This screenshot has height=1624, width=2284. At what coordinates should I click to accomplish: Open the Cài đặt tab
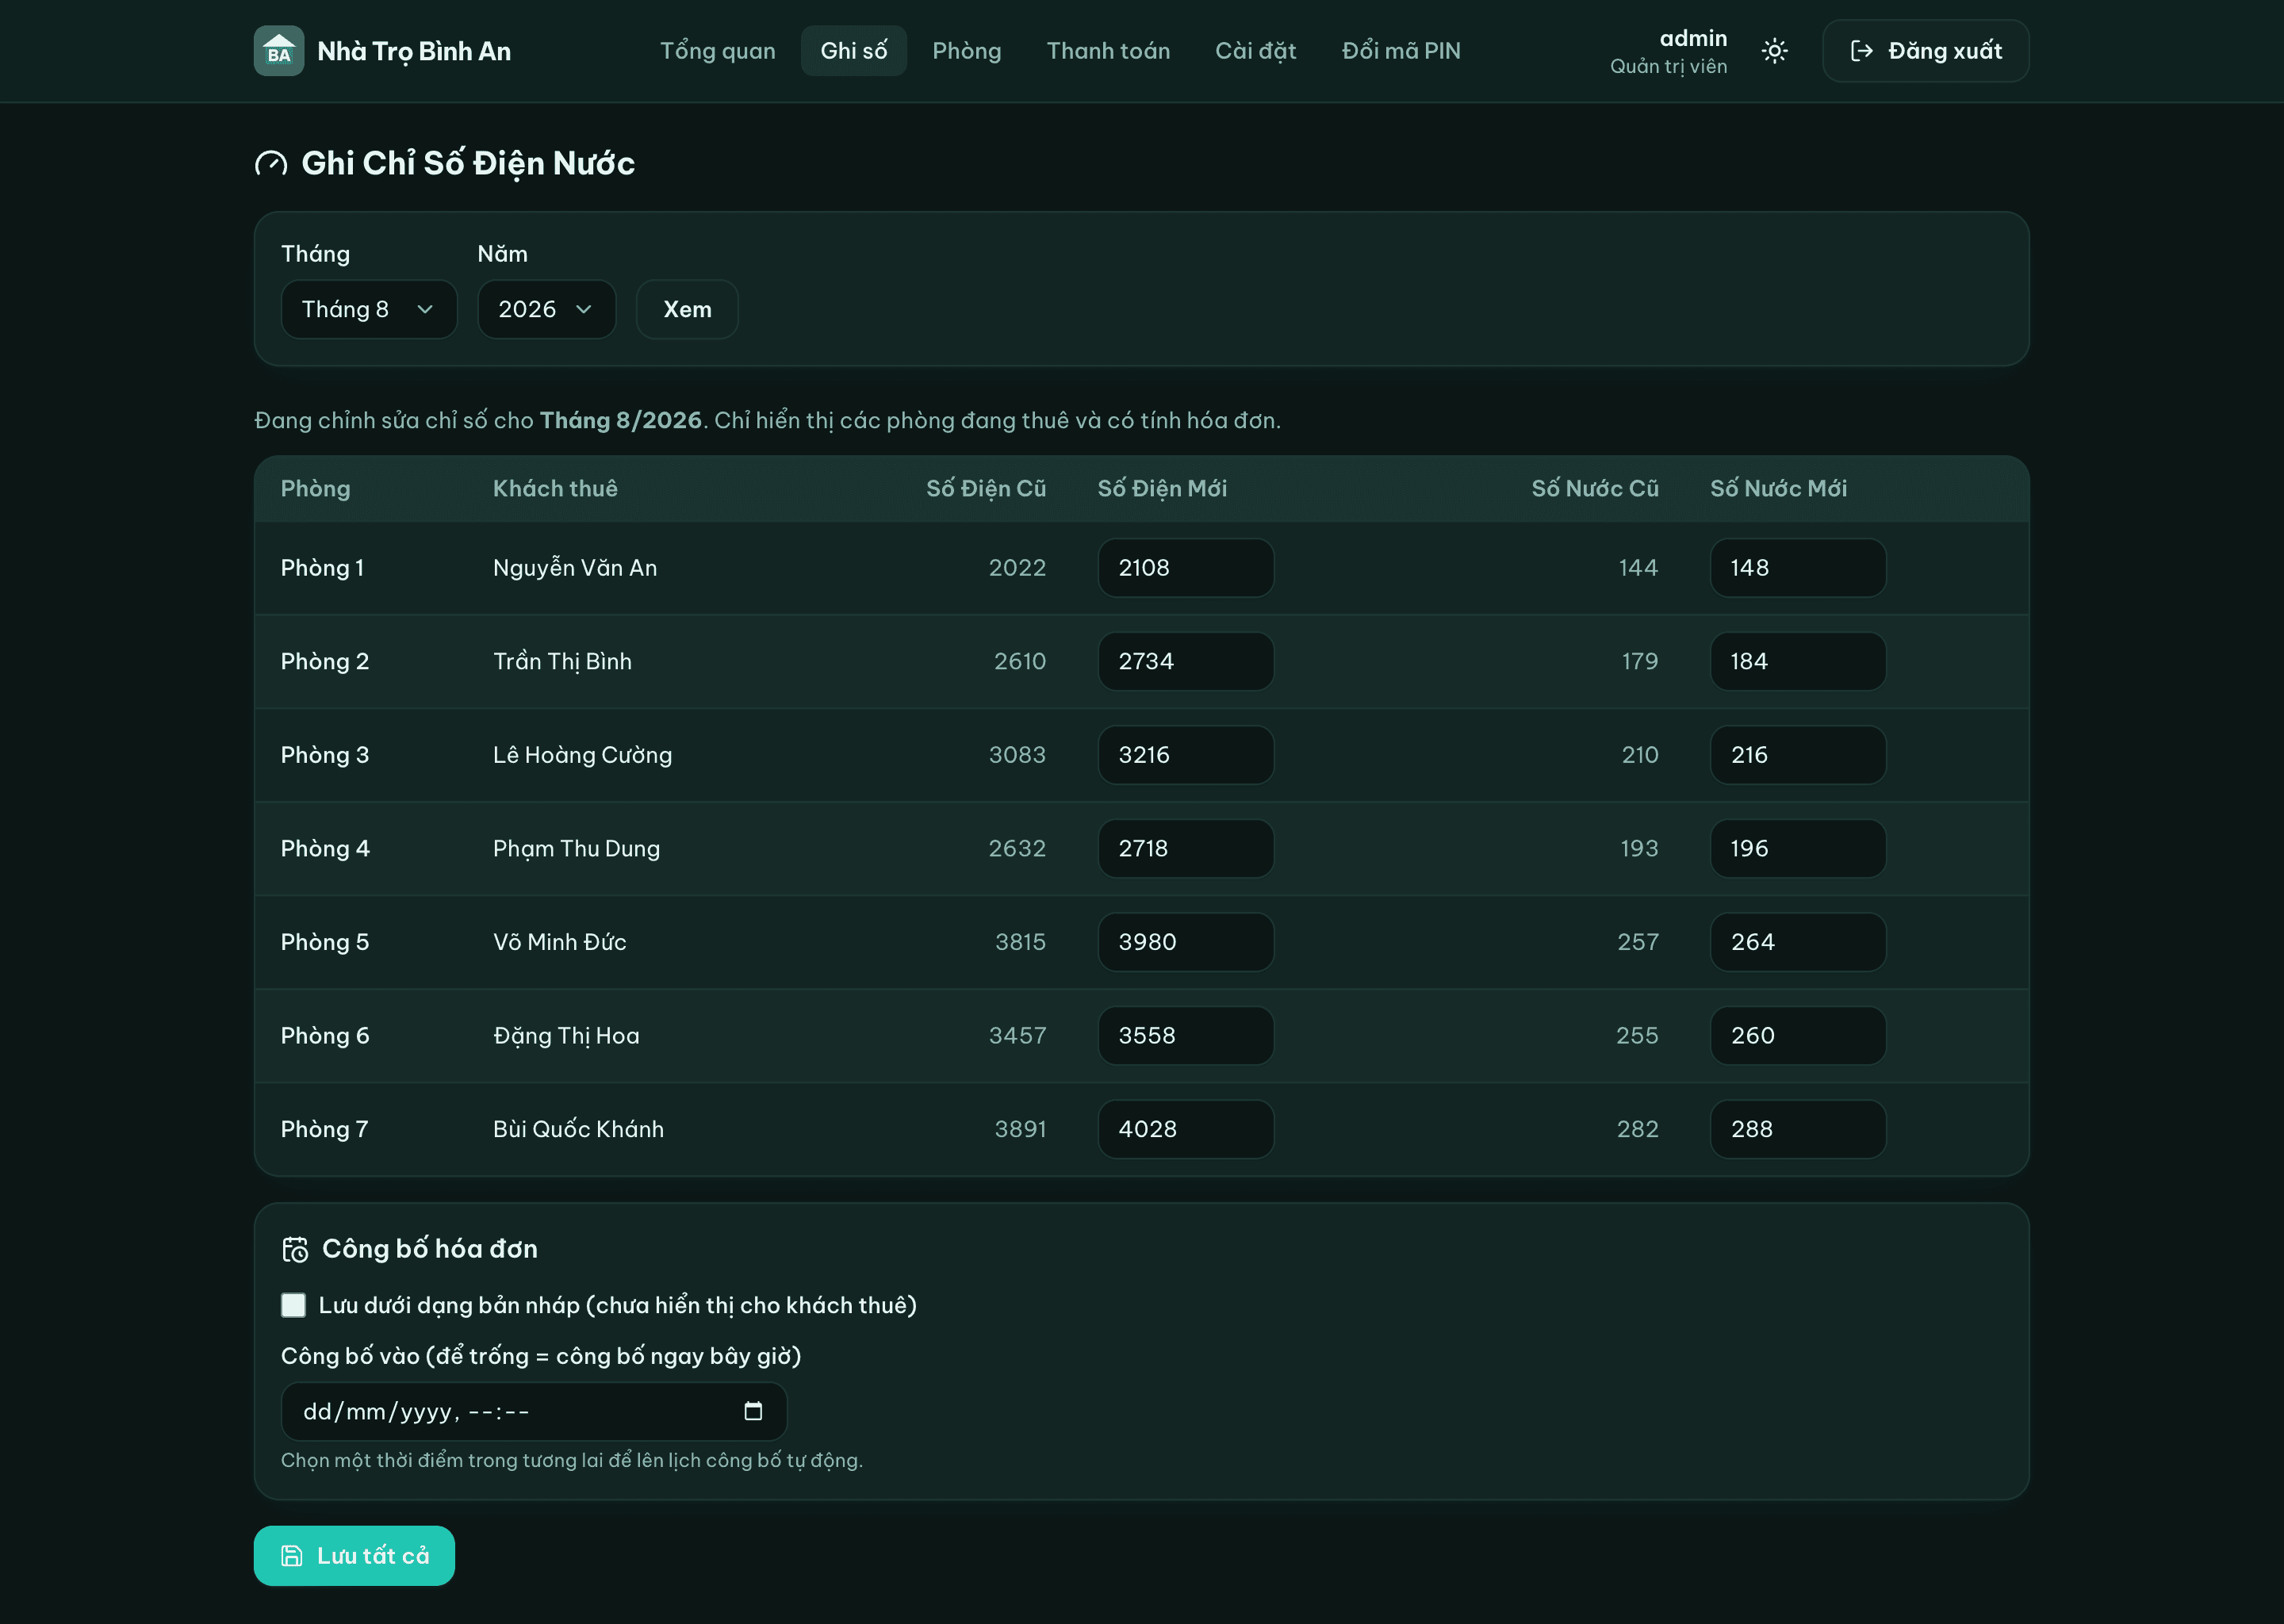(1255, 51)
